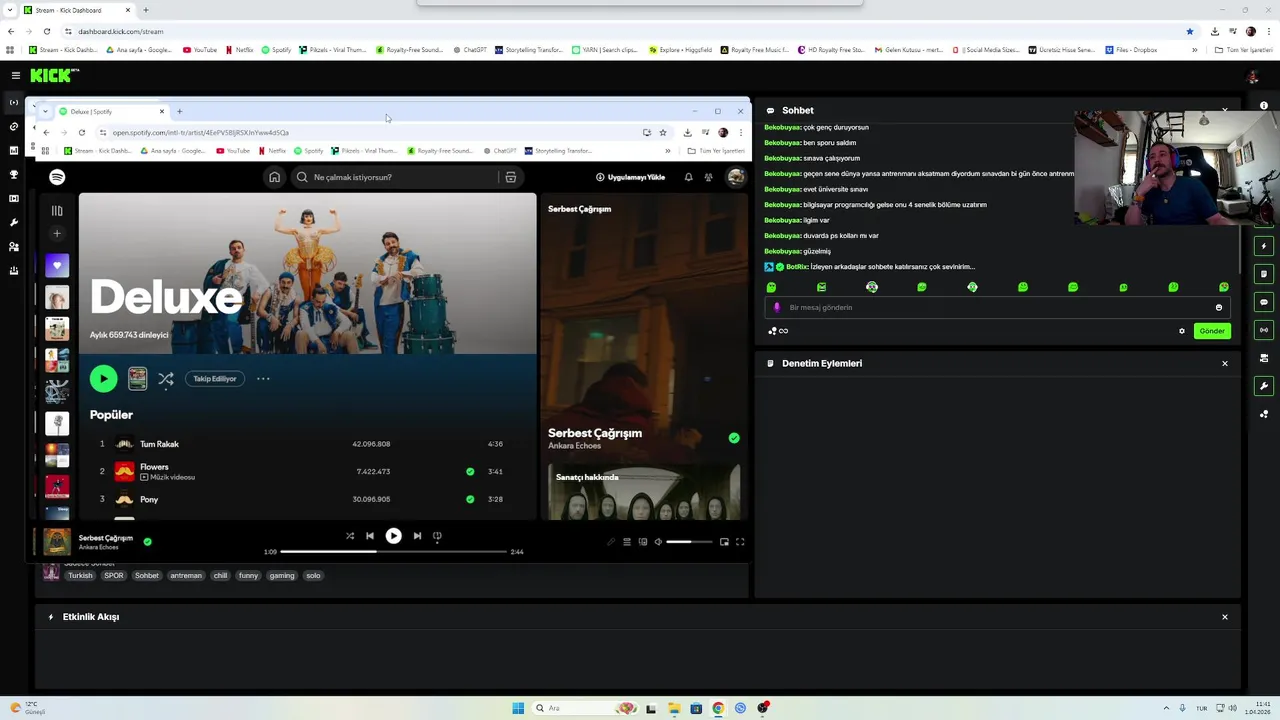Click Uygulamayı Yükle install app link

point(630,177)
